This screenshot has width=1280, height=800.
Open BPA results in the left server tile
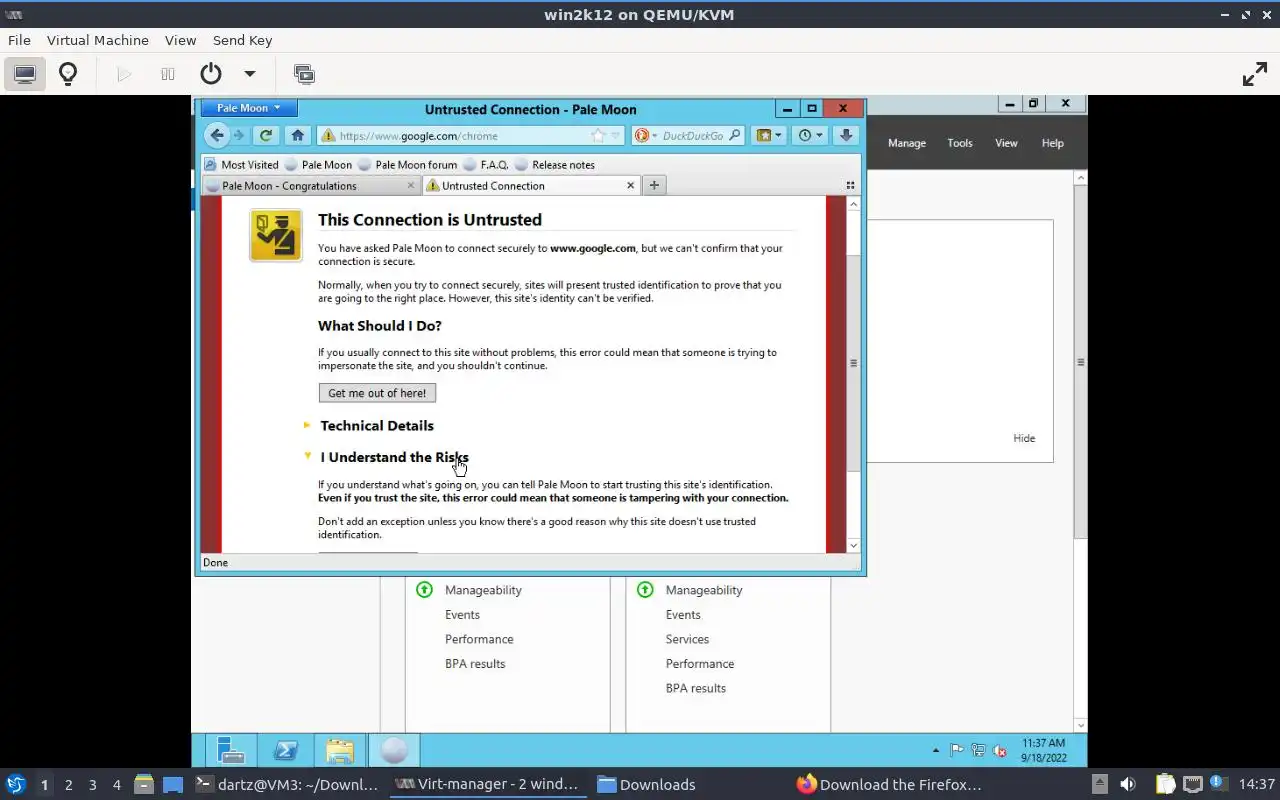pos(475,664)
